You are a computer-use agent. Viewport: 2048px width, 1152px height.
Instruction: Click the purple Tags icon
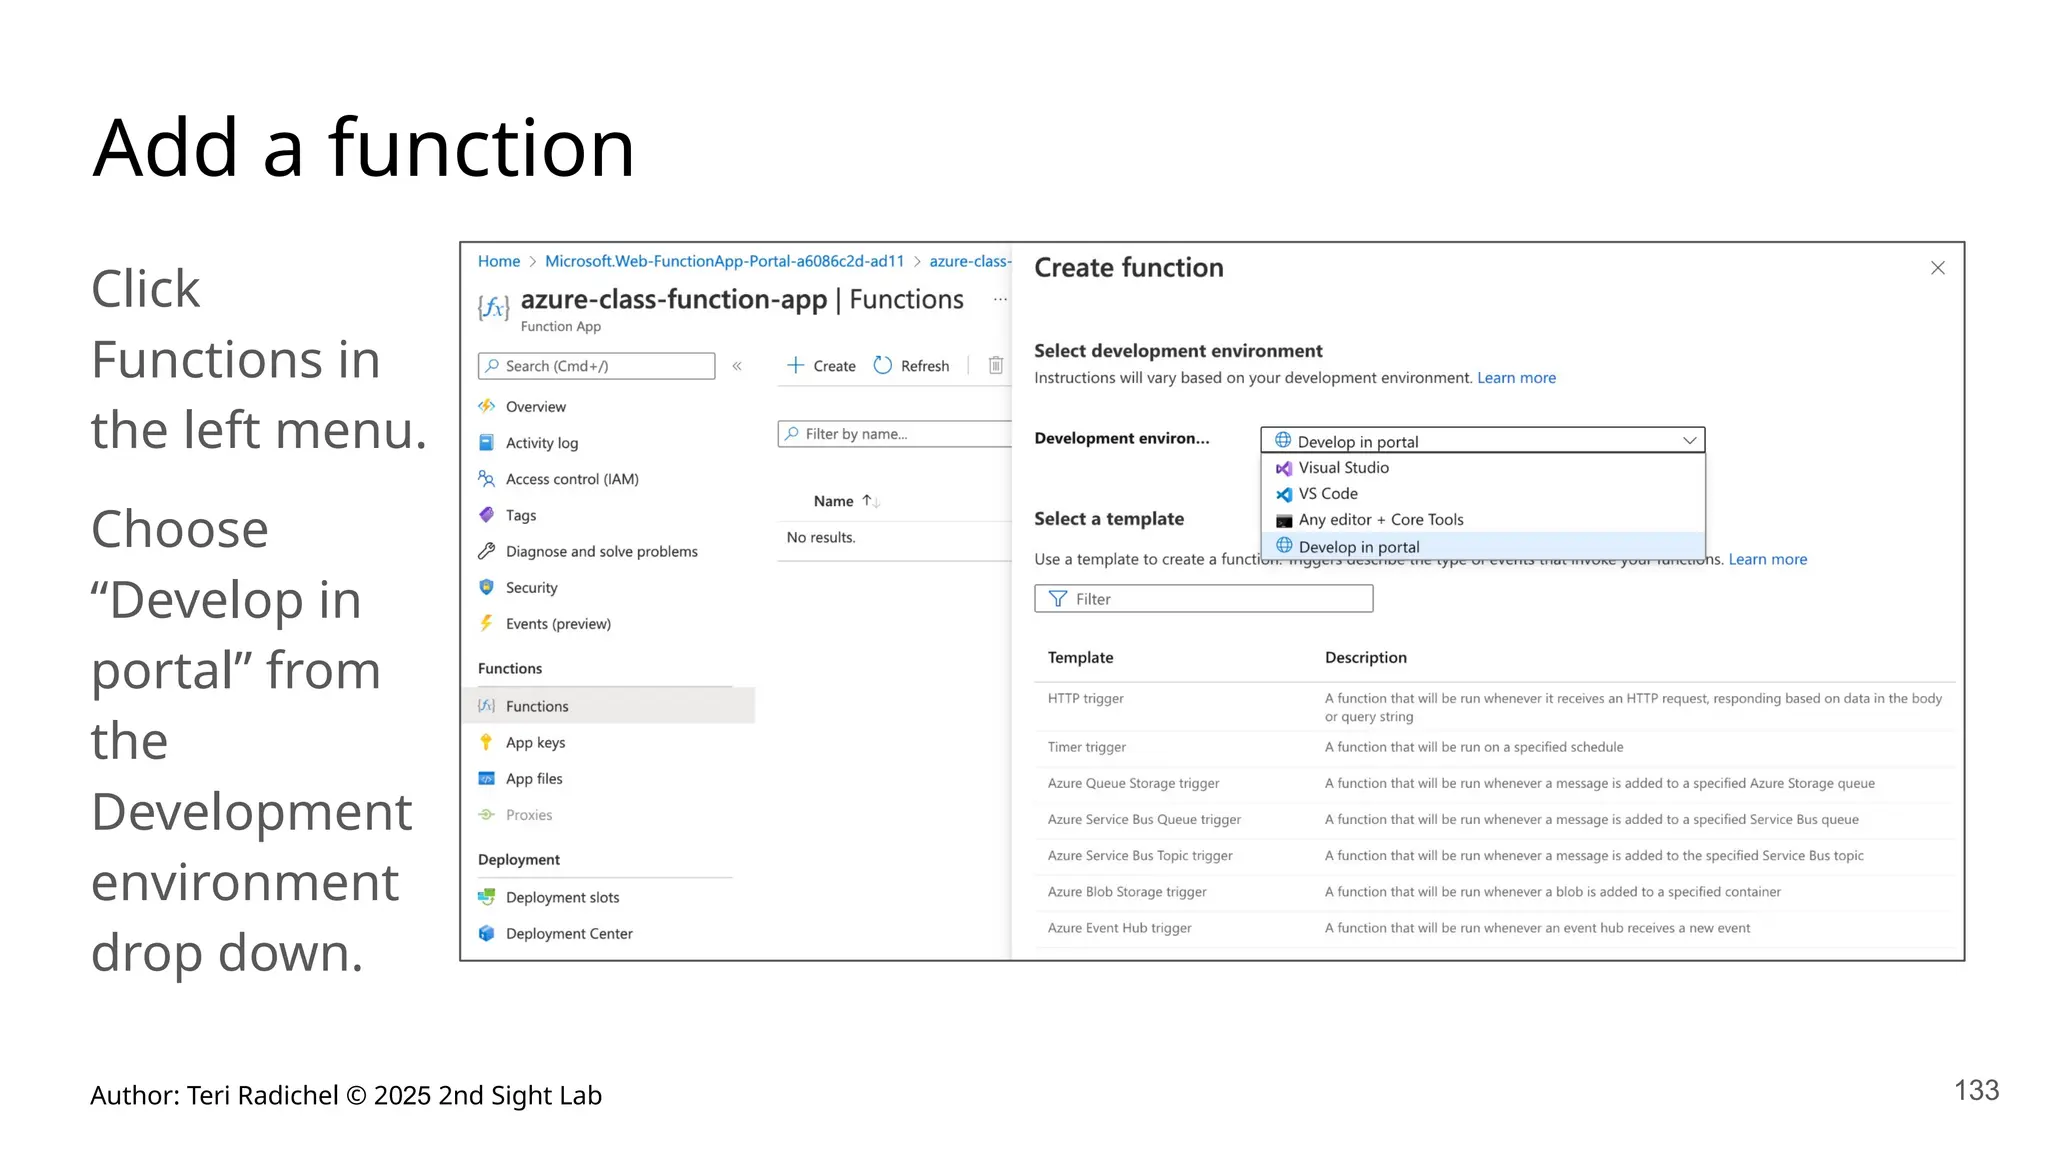(x=487, y=514)
